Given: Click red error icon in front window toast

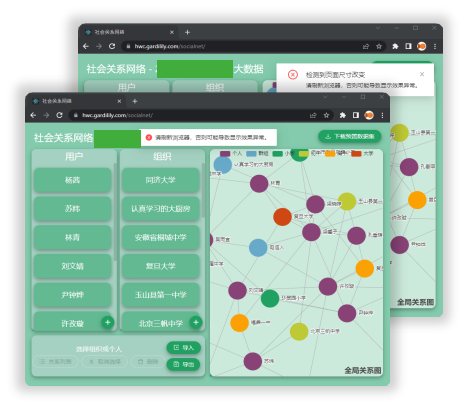Looking at the screenshot, I should (x=149, y=137).
